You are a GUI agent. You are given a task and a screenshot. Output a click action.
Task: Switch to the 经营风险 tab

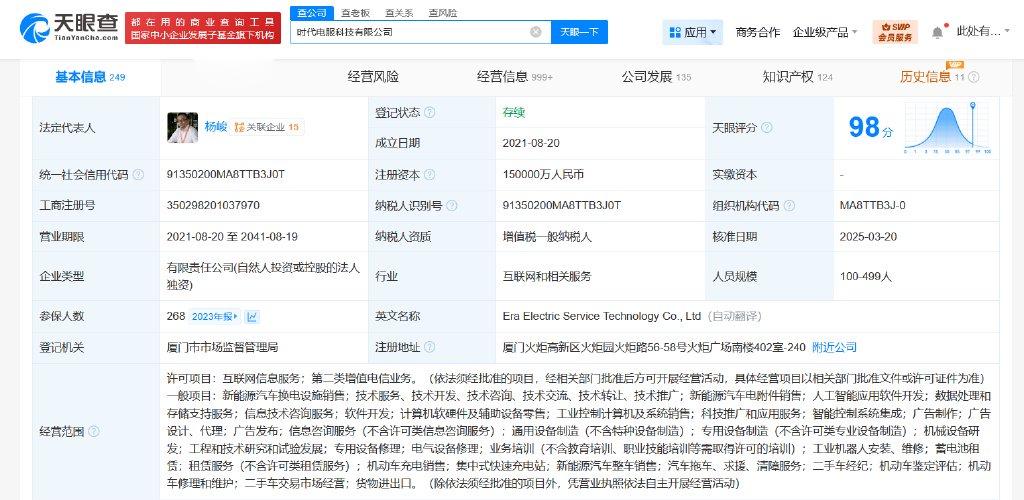(373, 77)
